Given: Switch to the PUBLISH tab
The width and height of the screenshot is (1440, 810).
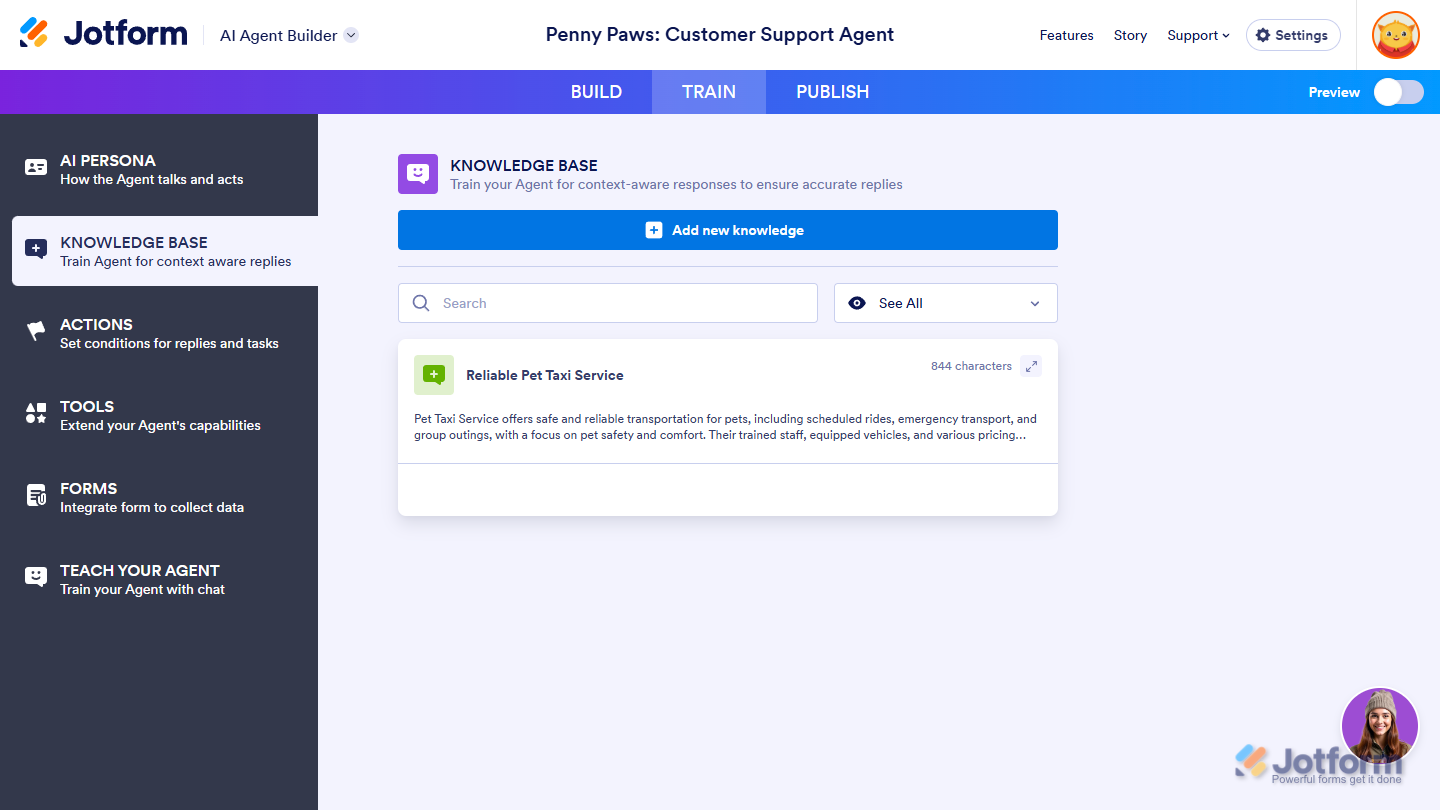Looking at the screenshot, I should click(x=832, y=92).
